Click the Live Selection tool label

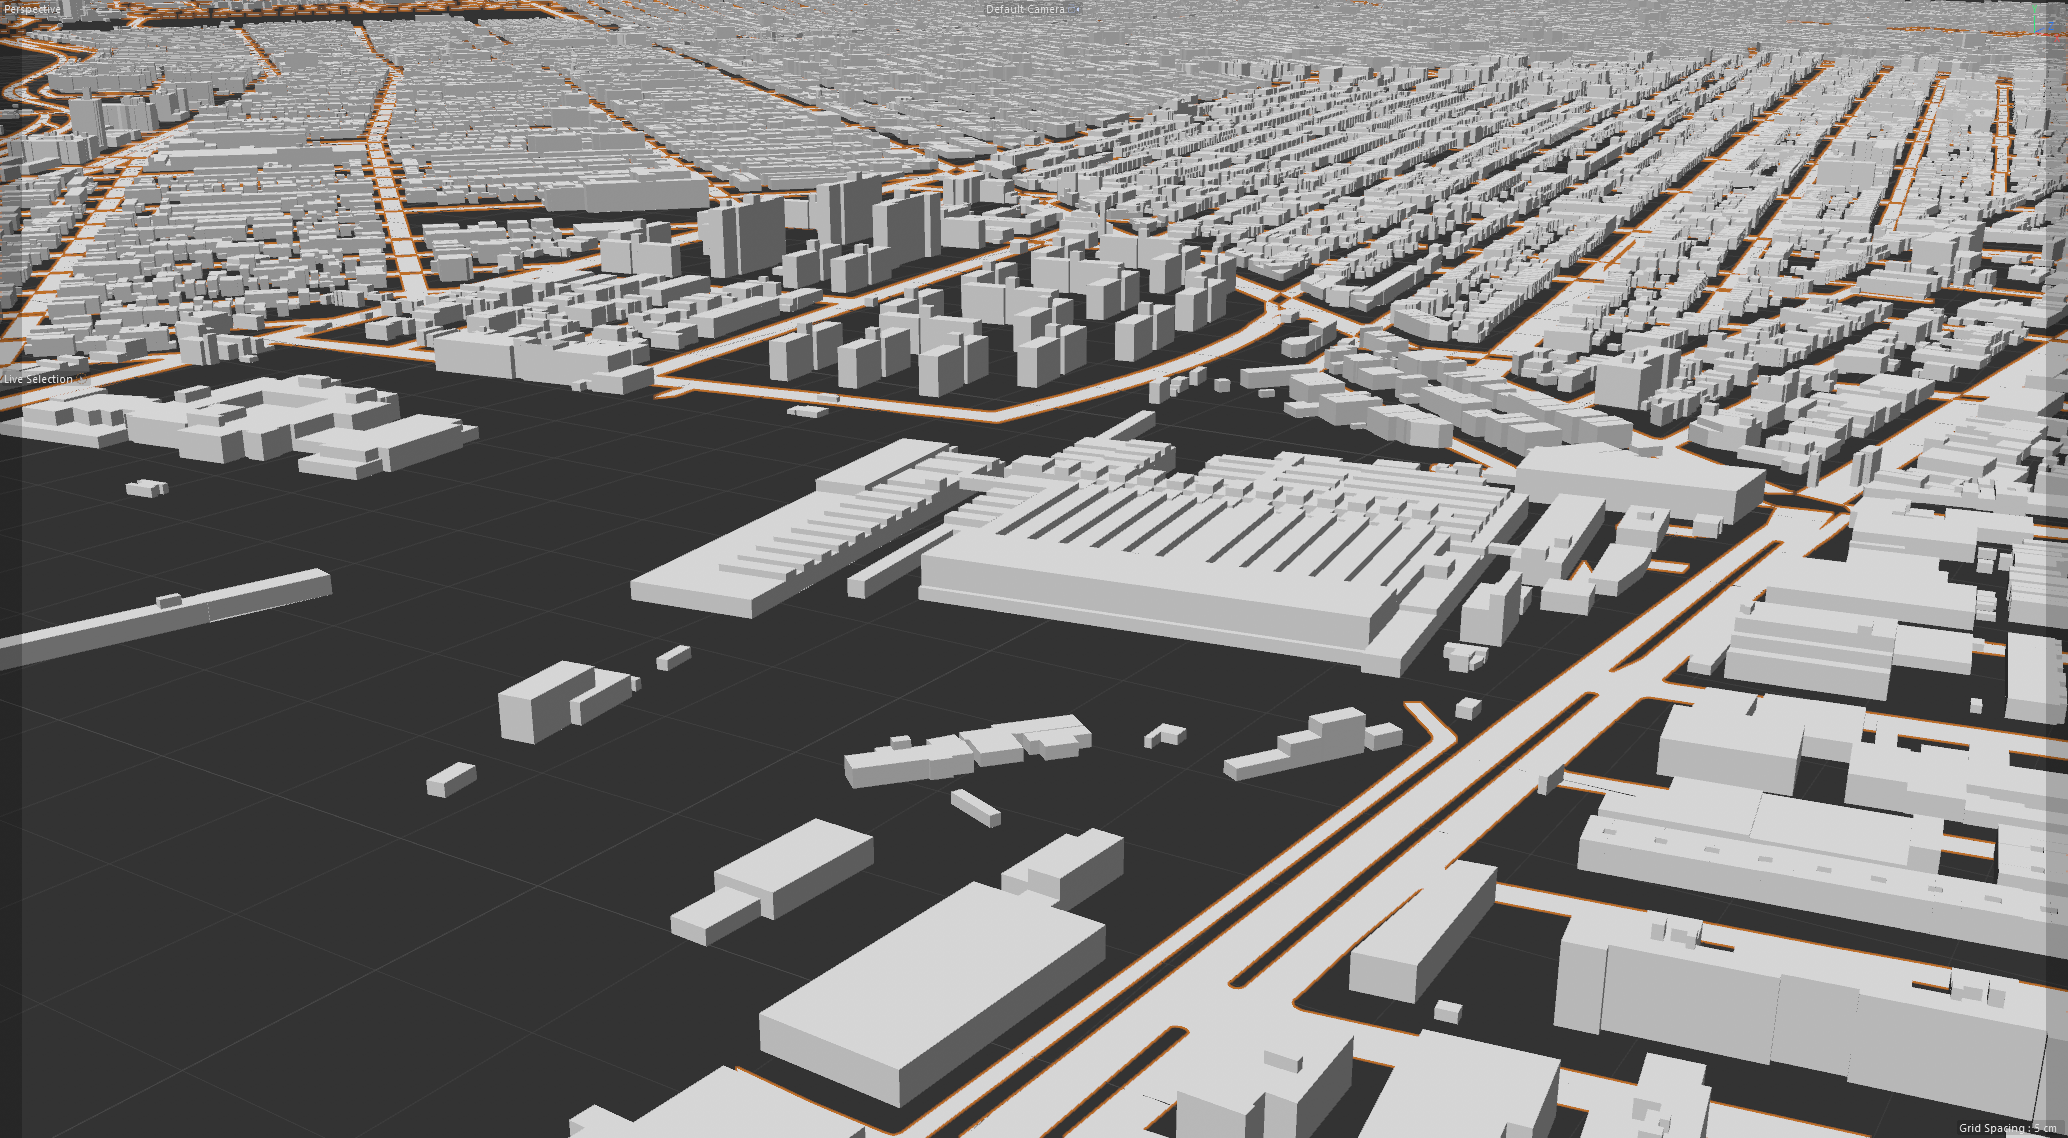click(x=38, y=379)
